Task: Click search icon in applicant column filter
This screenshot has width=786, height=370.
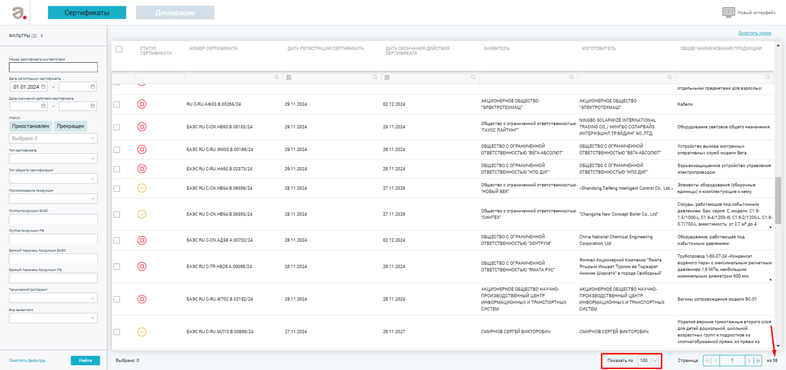Action: (x=571, y=78)
